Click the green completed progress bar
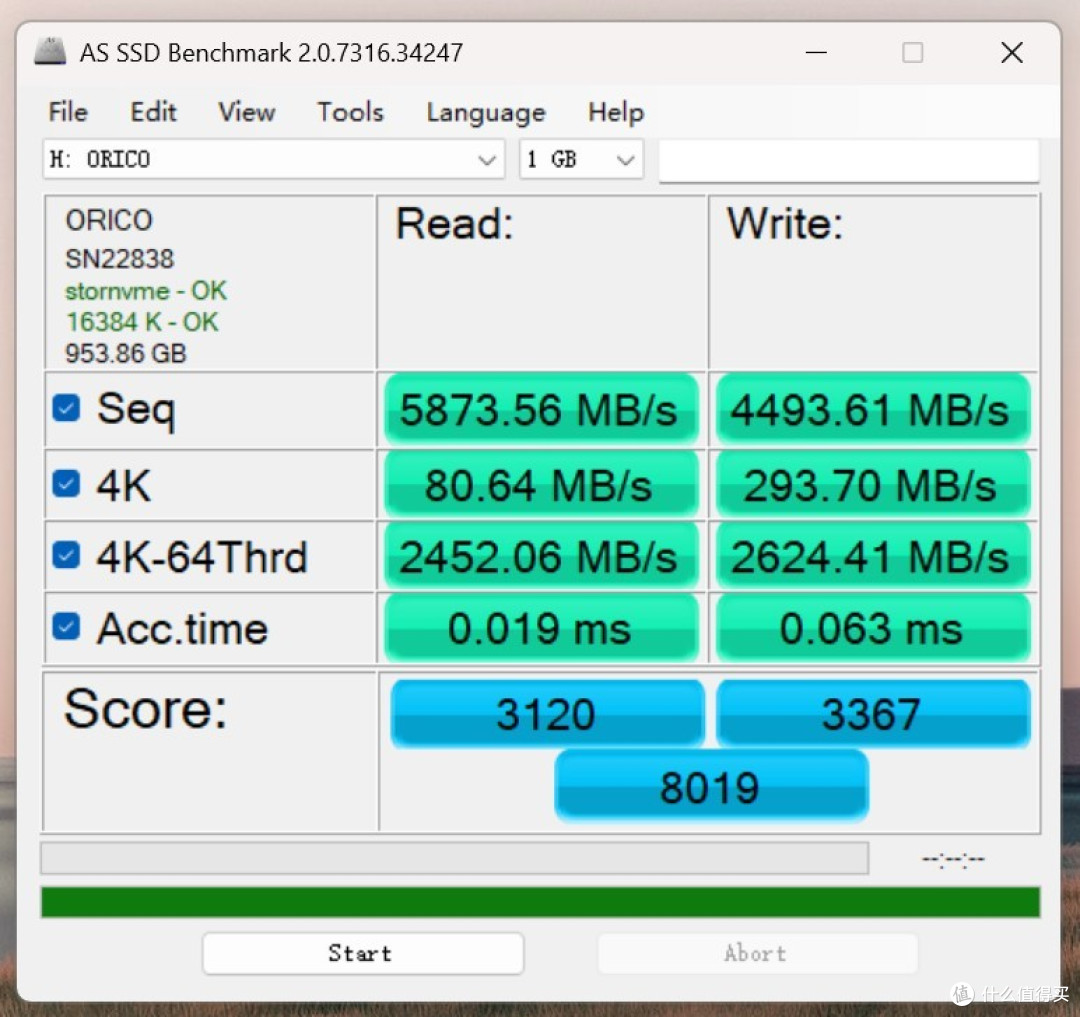The height and width of the screenshot is (1017, 1080). point(541,902)
